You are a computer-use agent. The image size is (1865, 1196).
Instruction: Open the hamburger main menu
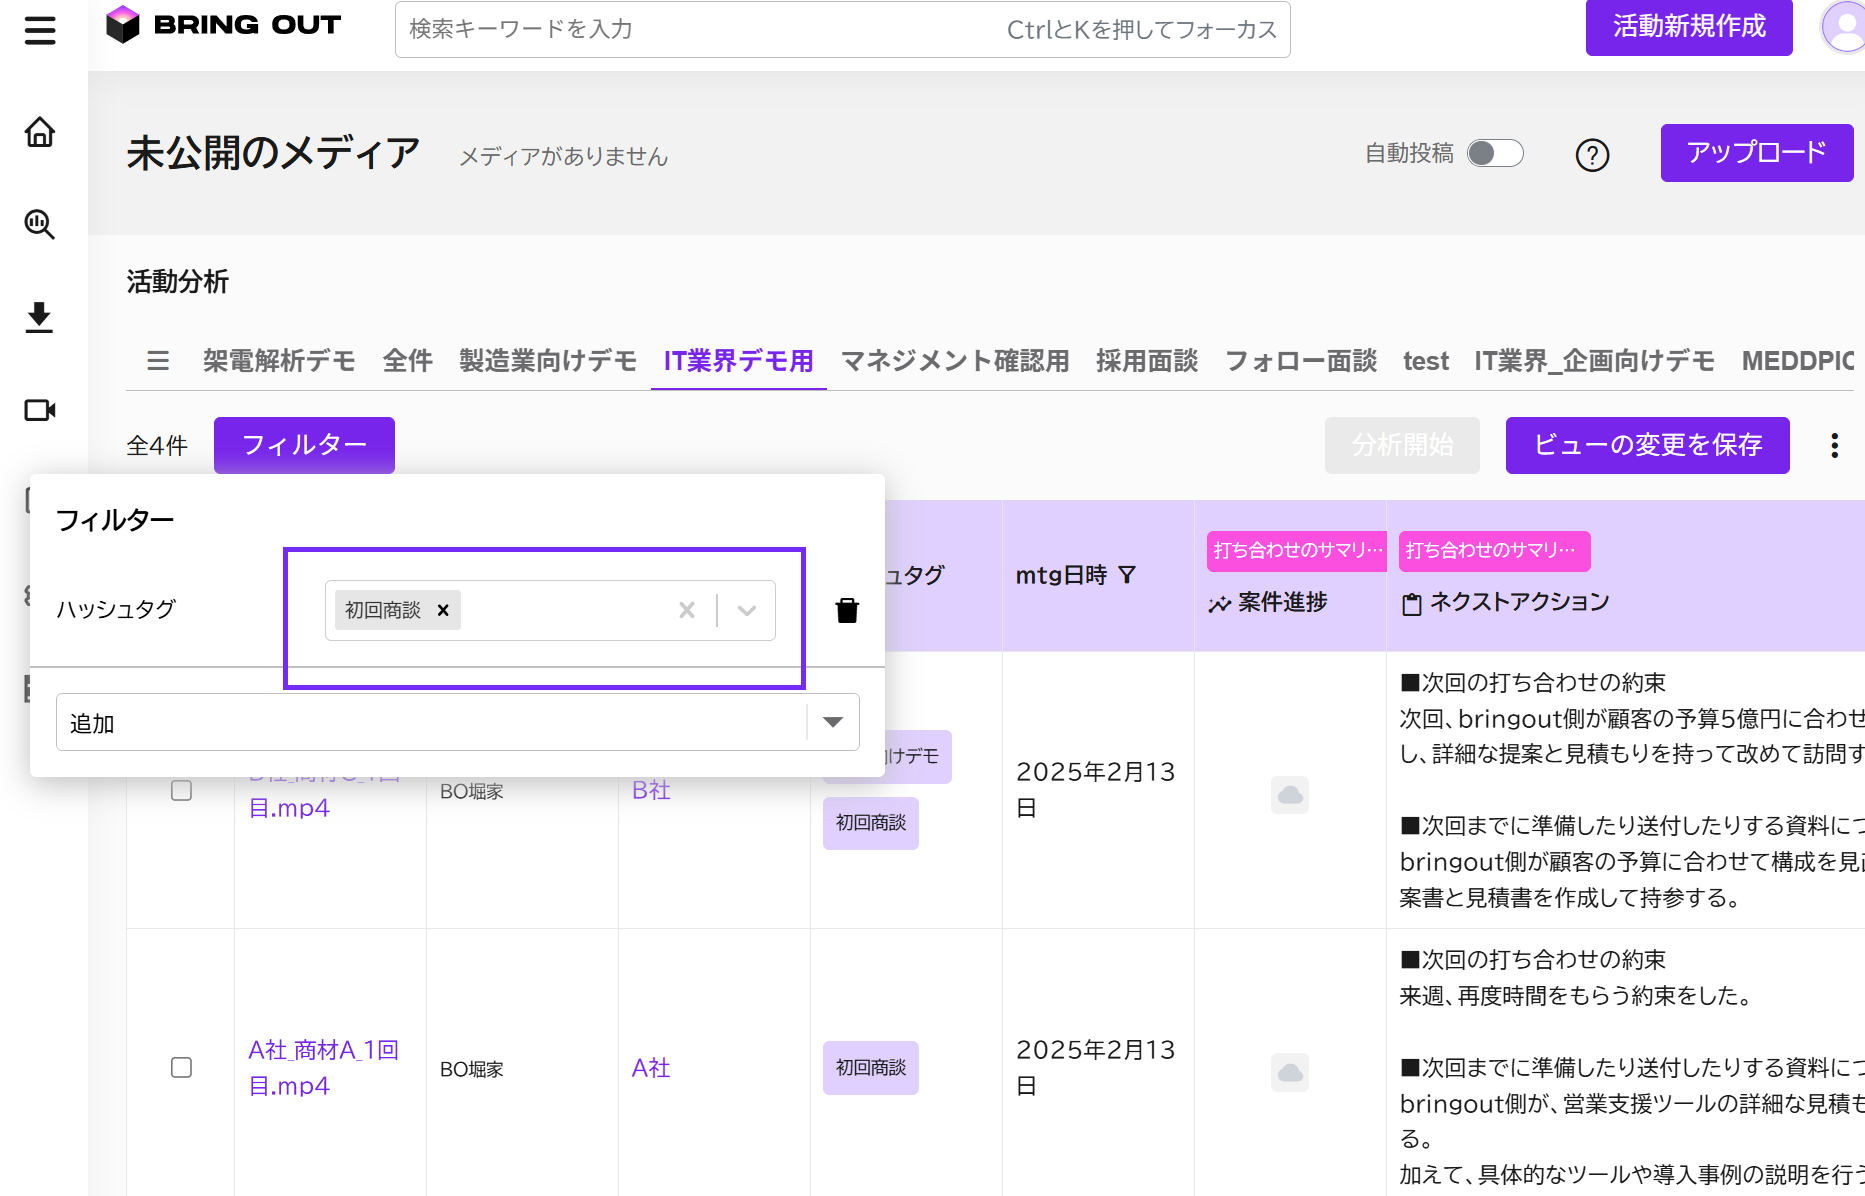pos(40,30)
